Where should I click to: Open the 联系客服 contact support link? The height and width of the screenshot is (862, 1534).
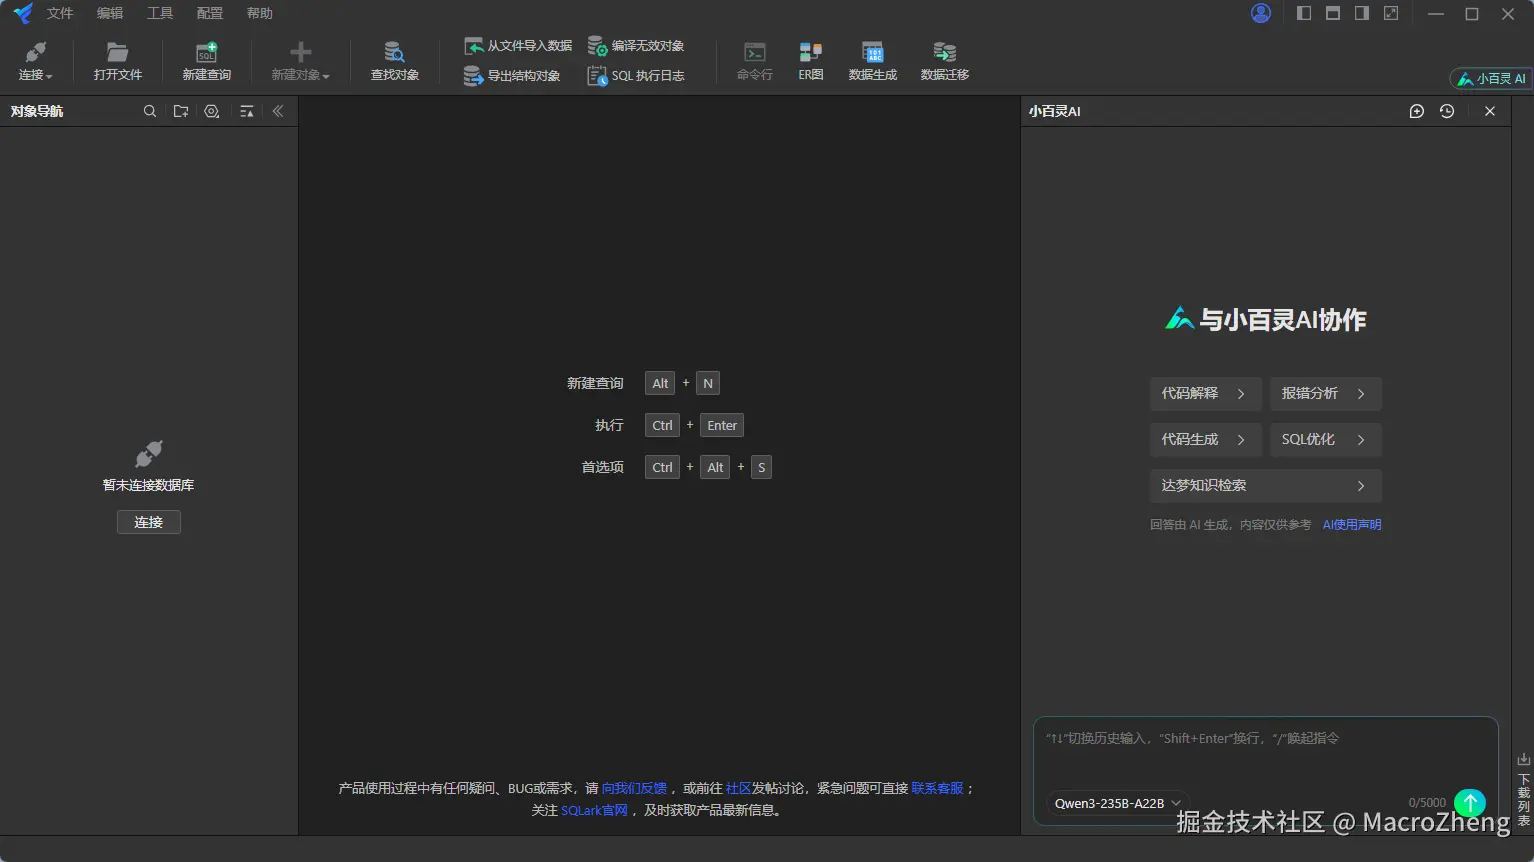click(x=937, y=788)
